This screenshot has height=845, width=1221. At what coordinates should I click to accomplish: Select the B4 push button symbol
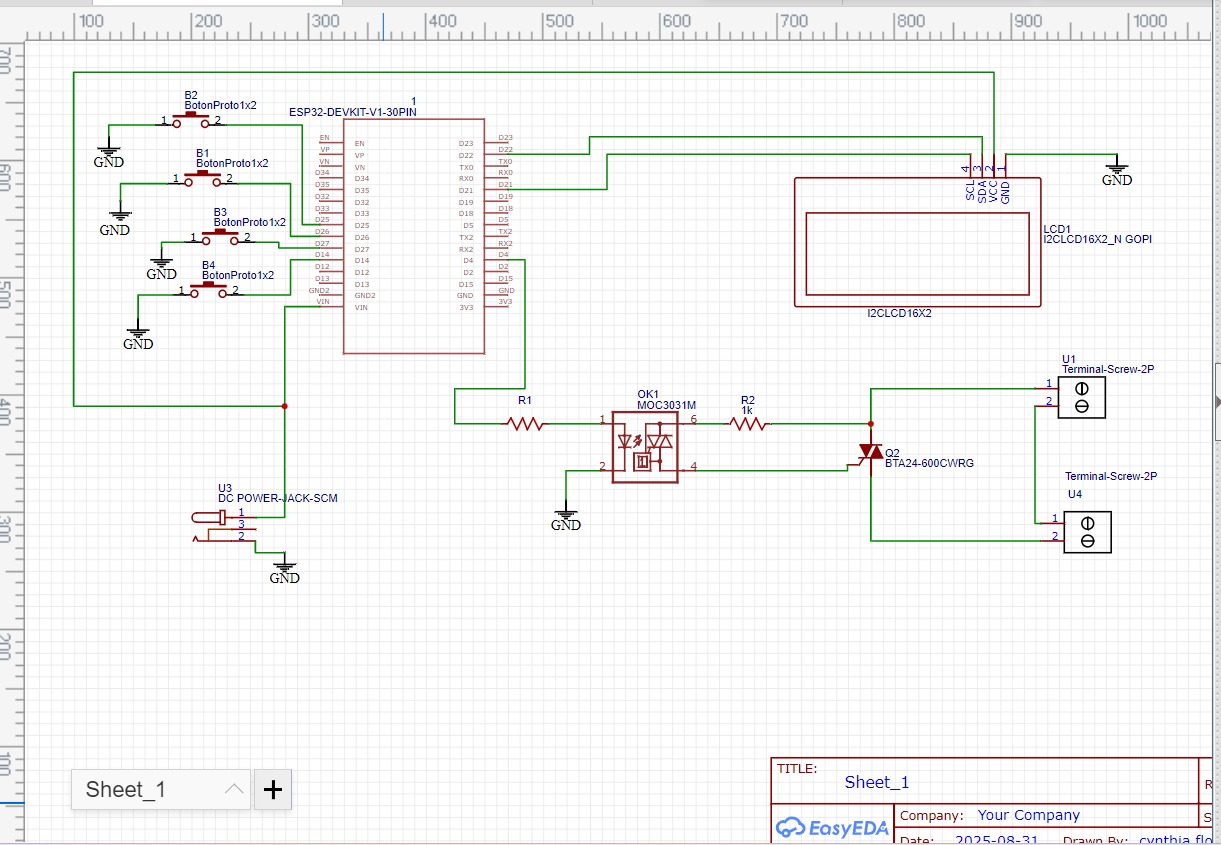point(208,290)
